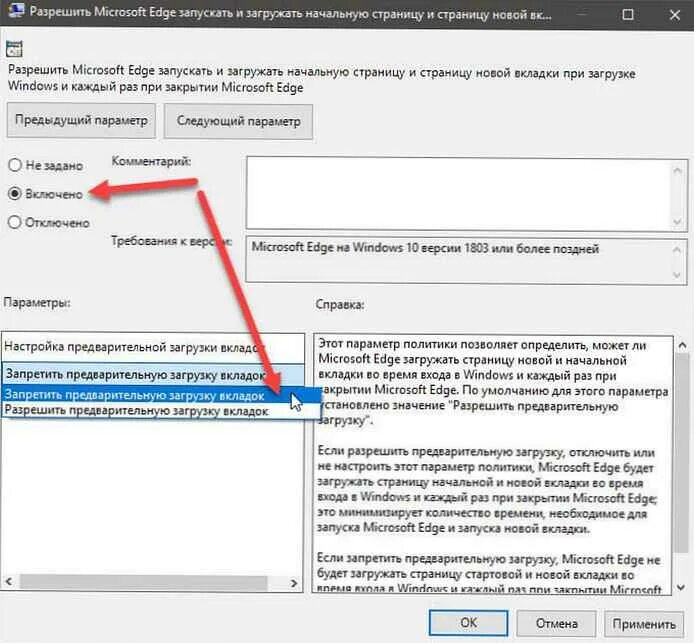Select the 'Не задано' radio button

tap(15, 165)
